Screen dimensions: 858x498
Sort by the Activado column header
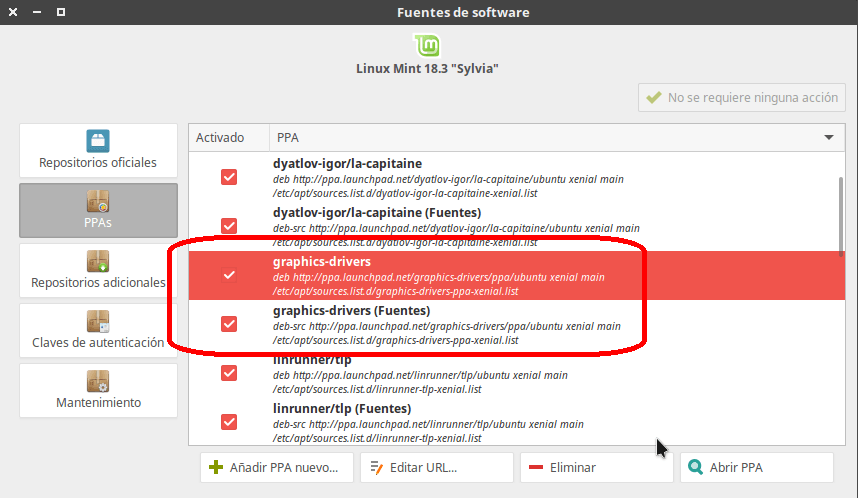229,137
